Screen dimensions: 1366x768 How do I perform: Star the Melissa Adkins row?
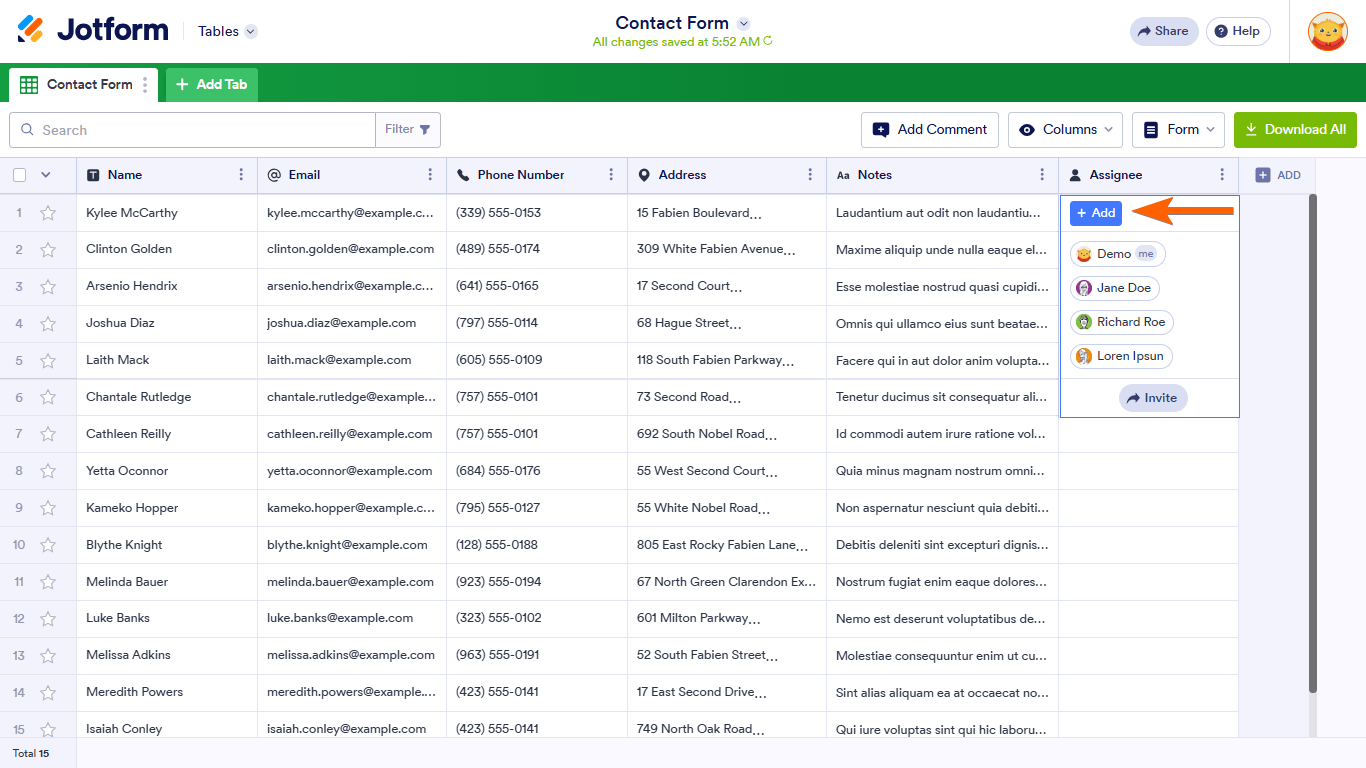(x=48, y=657)
